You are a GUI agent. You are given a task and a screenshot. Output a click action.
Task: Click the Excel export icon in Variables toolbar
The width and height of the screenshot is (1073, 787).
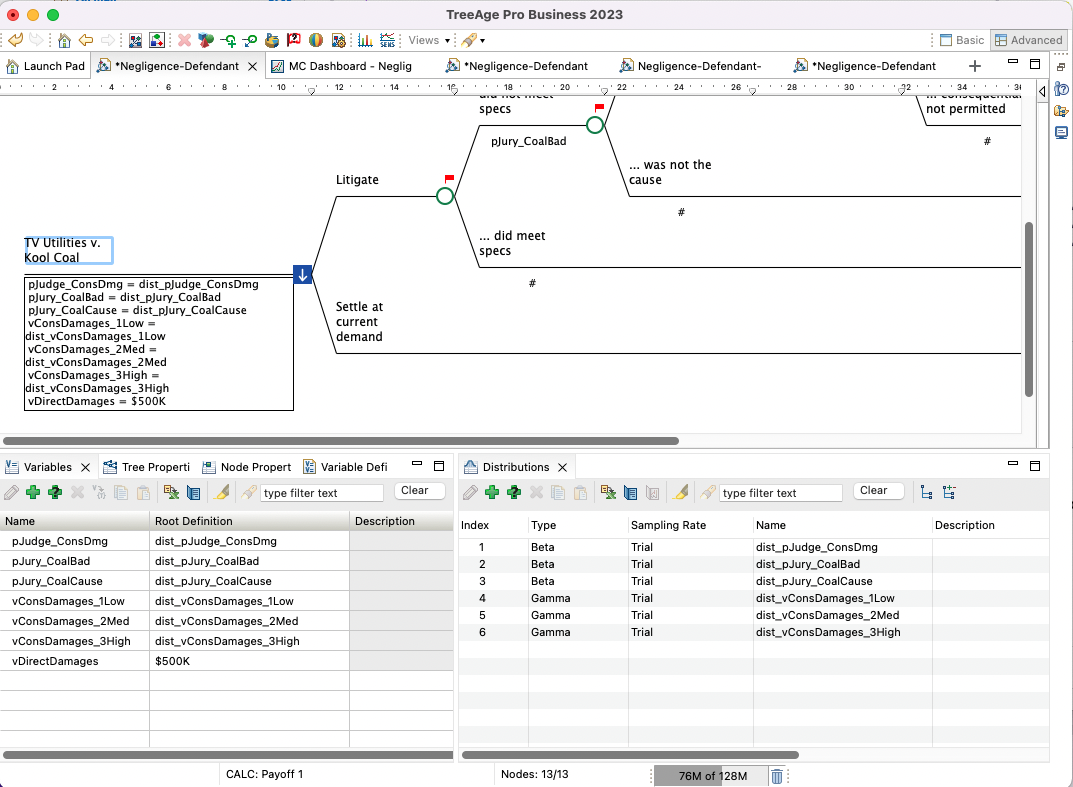[x=171, y=492]
